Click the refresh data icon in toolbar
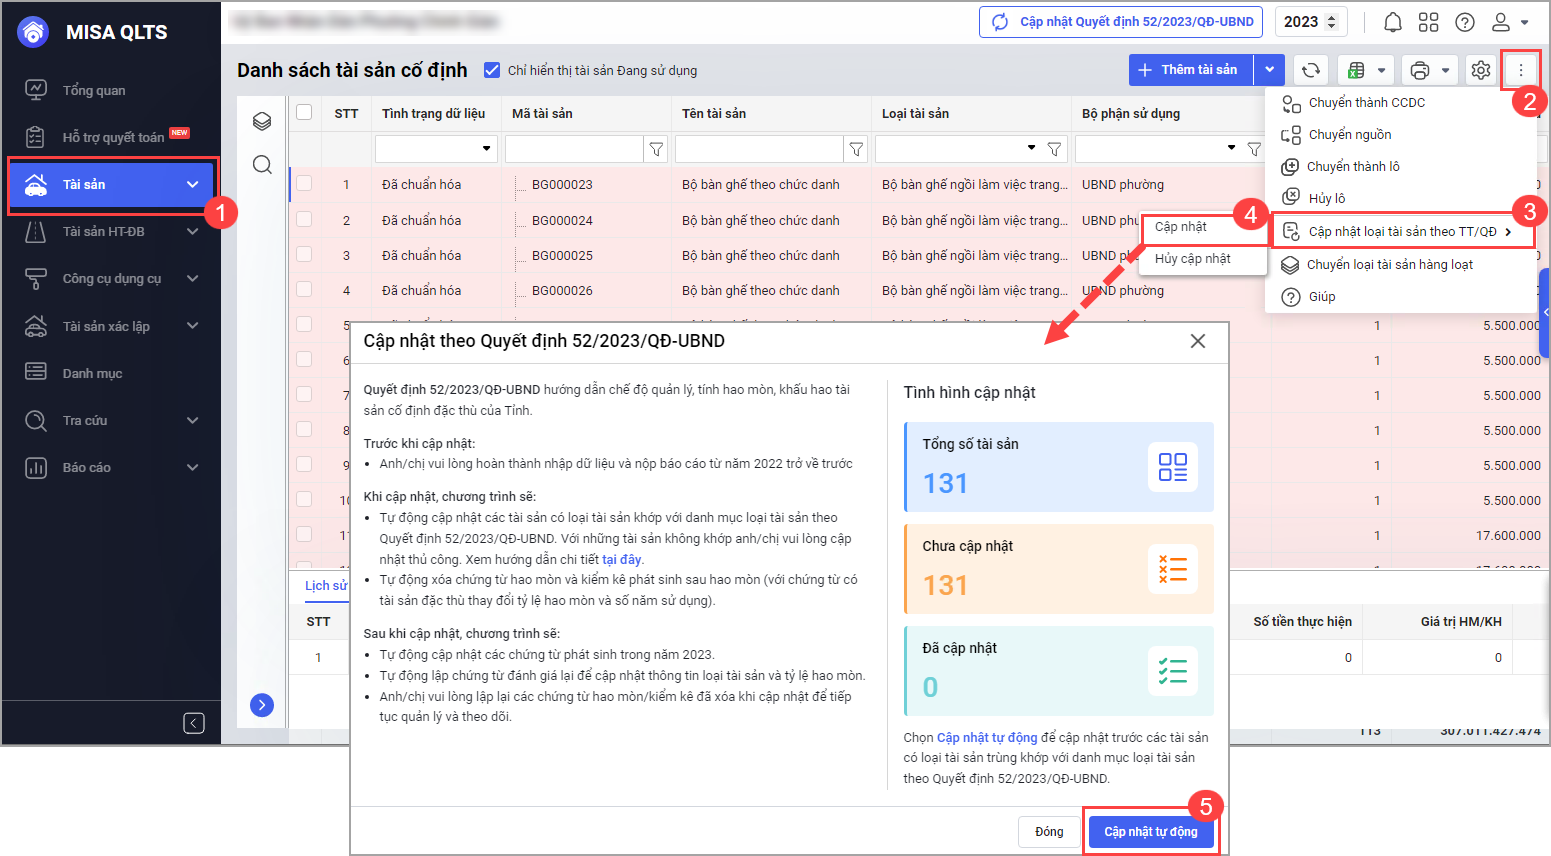 pyautogui.click(x=1310, y=70)
